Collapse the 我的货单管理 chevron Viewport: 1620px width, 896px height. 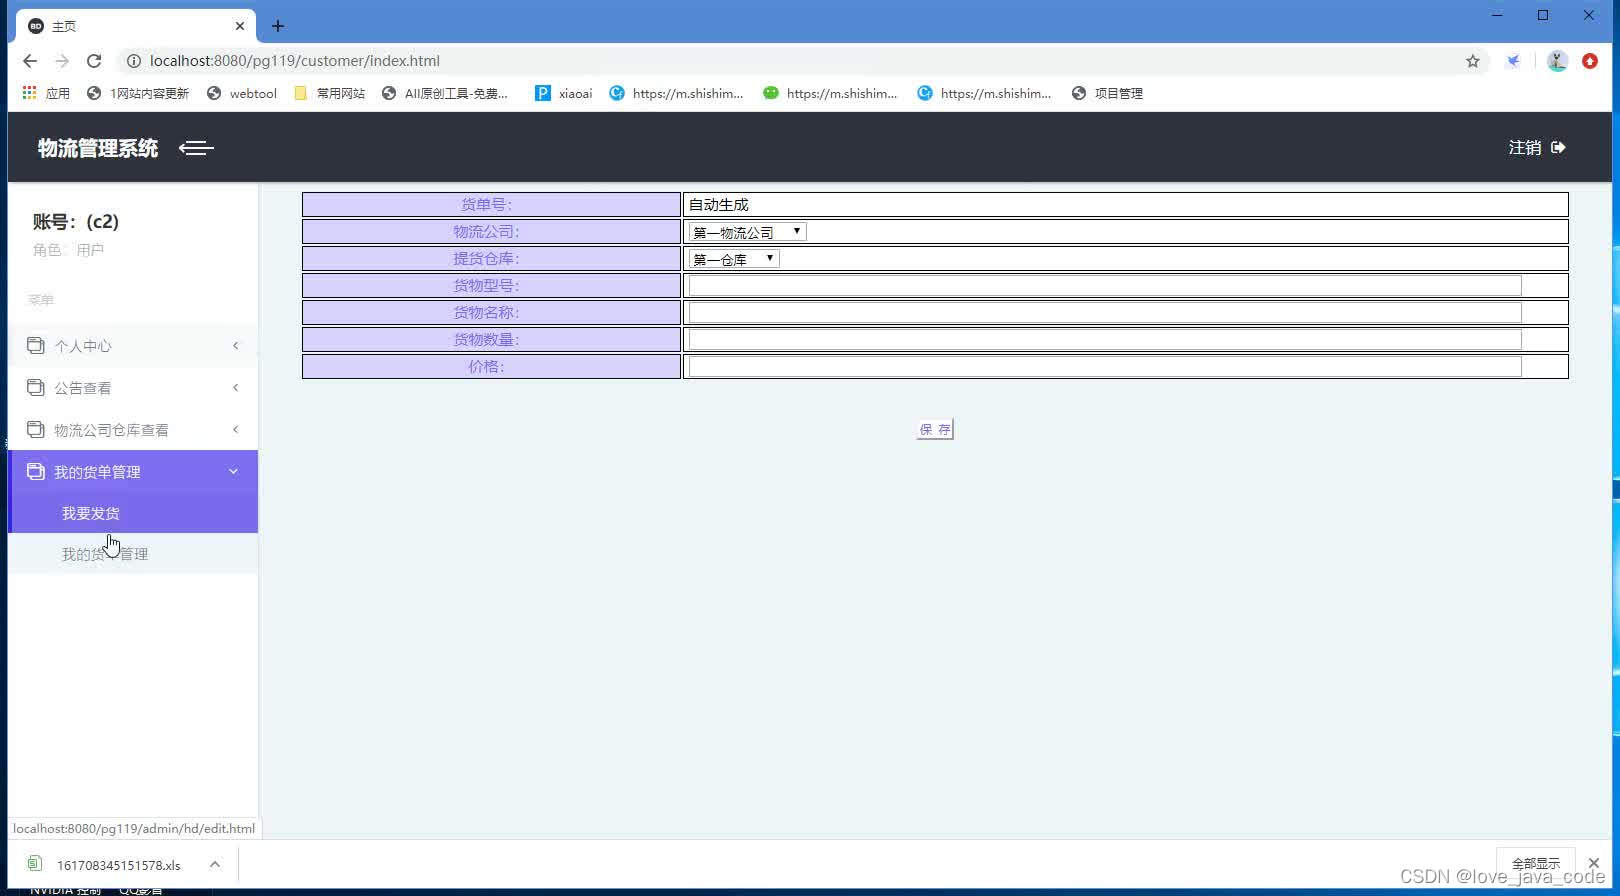pyautogui.click(x=234, y=471)
